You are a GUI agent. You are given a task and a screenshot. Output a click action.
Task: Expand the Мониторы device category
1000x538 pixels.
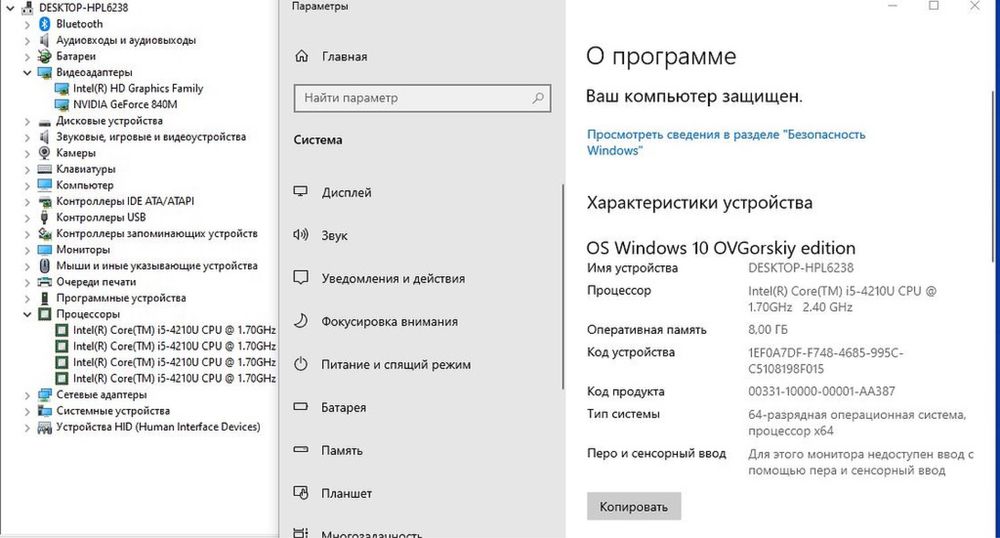tap(28, 250)
